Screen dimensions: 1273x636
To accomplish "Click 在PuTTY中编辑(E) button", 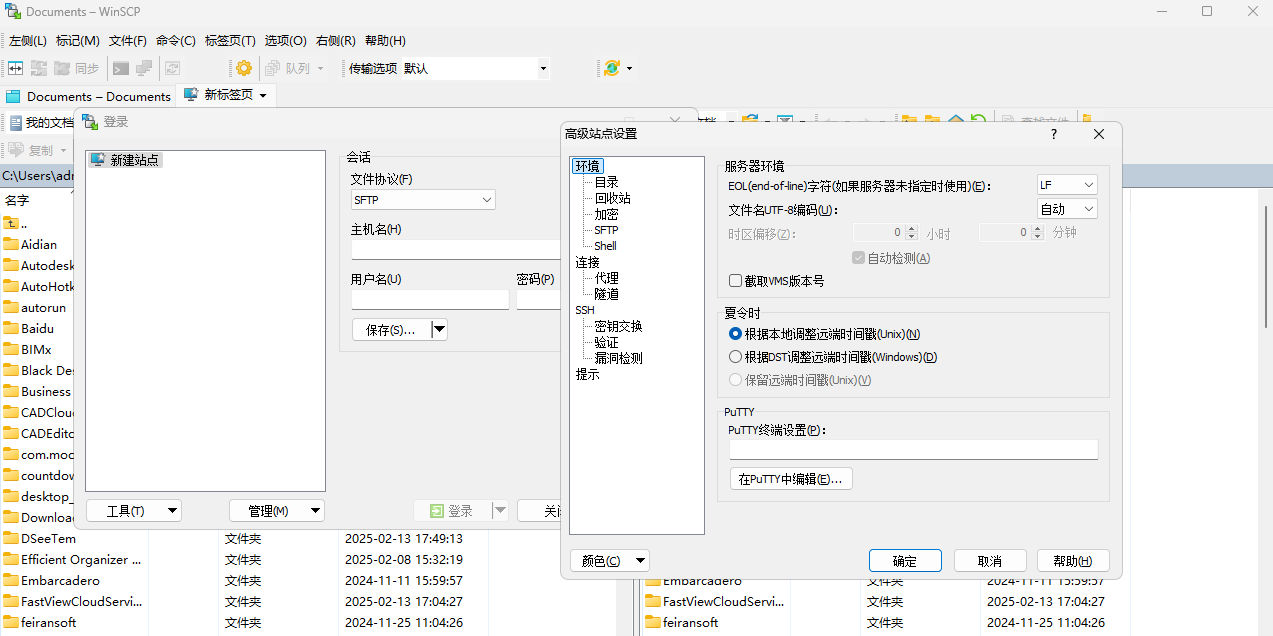I will [x=790, y=478].
